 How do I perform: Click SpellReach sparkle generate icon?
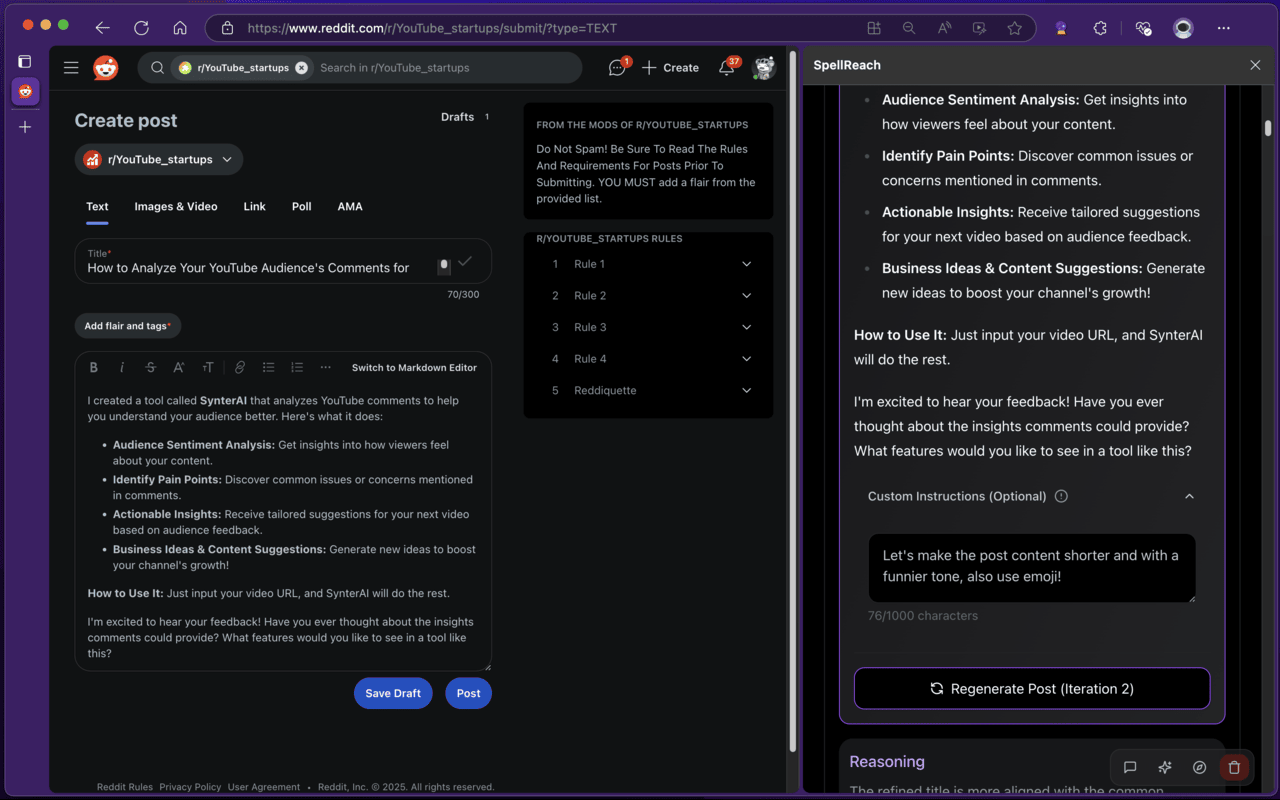point(1164,767)
